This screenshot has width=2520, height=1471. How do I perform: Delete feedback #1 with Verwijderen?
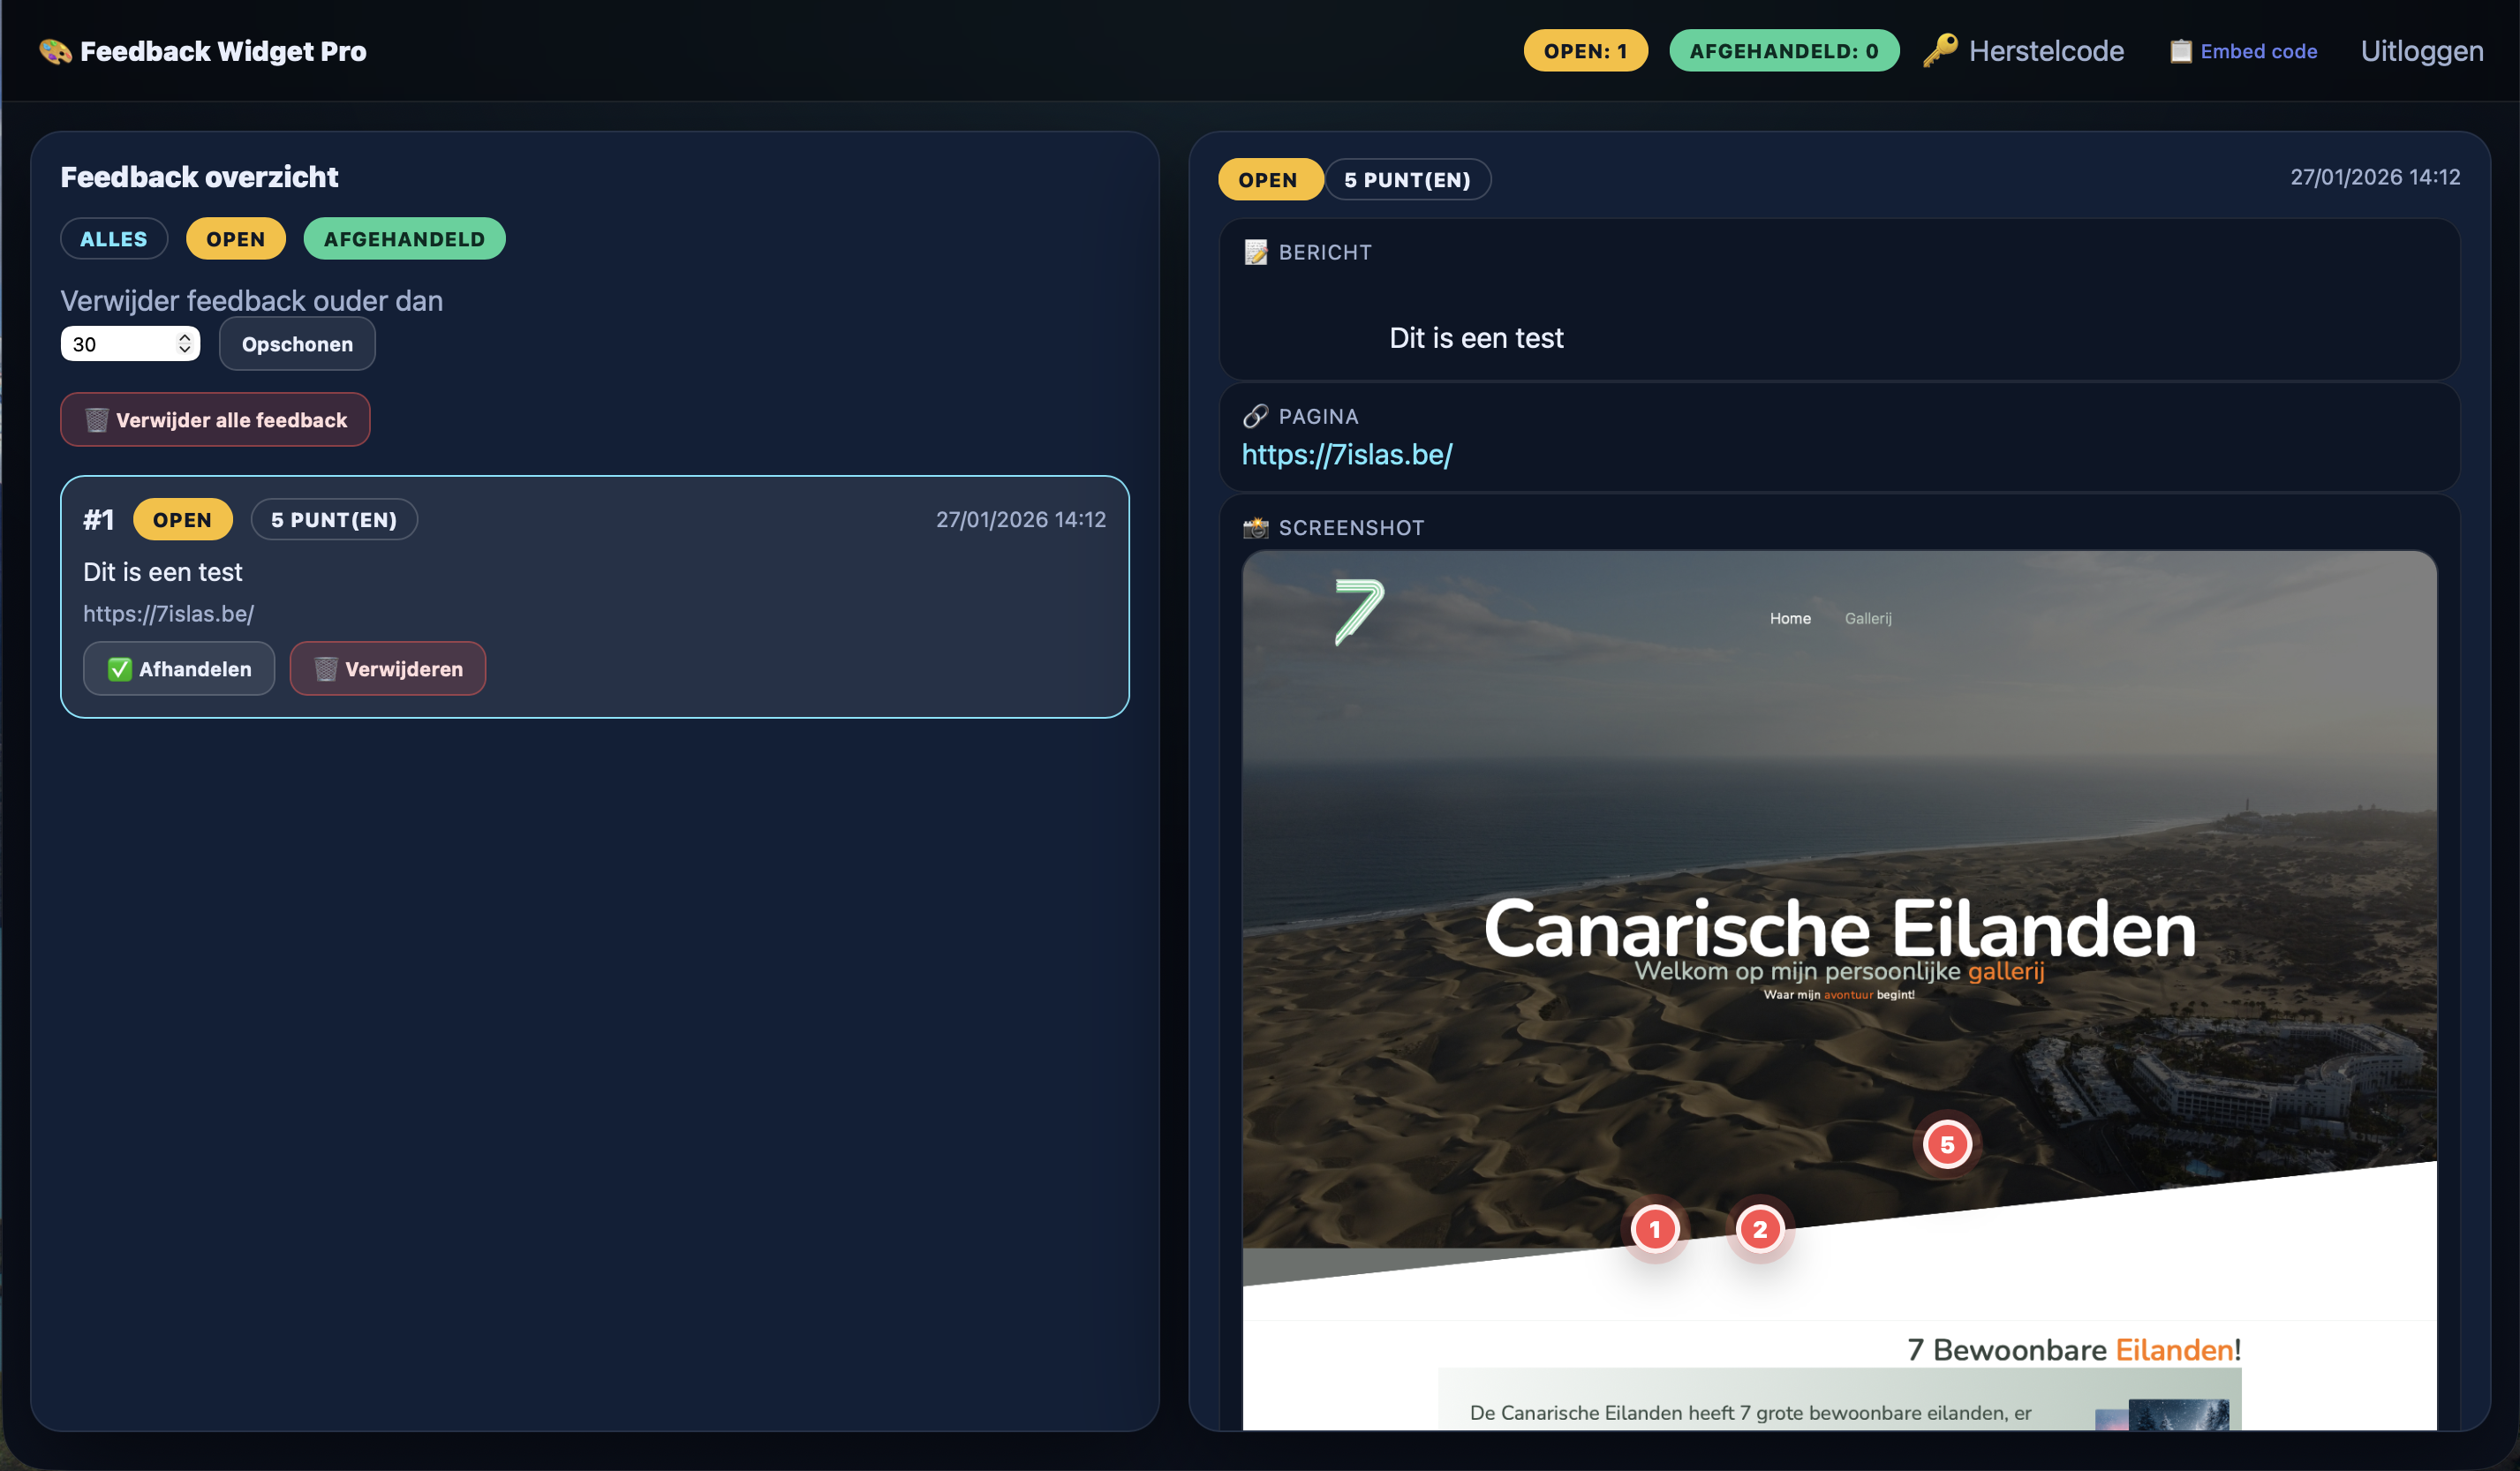(x=388, y=669)
